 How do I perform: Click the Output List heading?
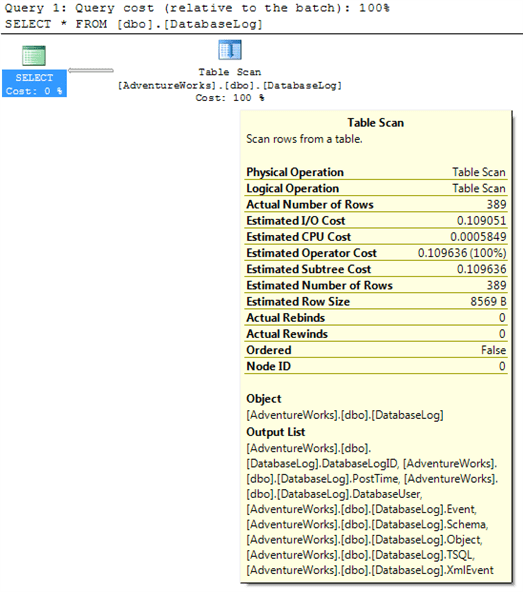coord(276,432)
